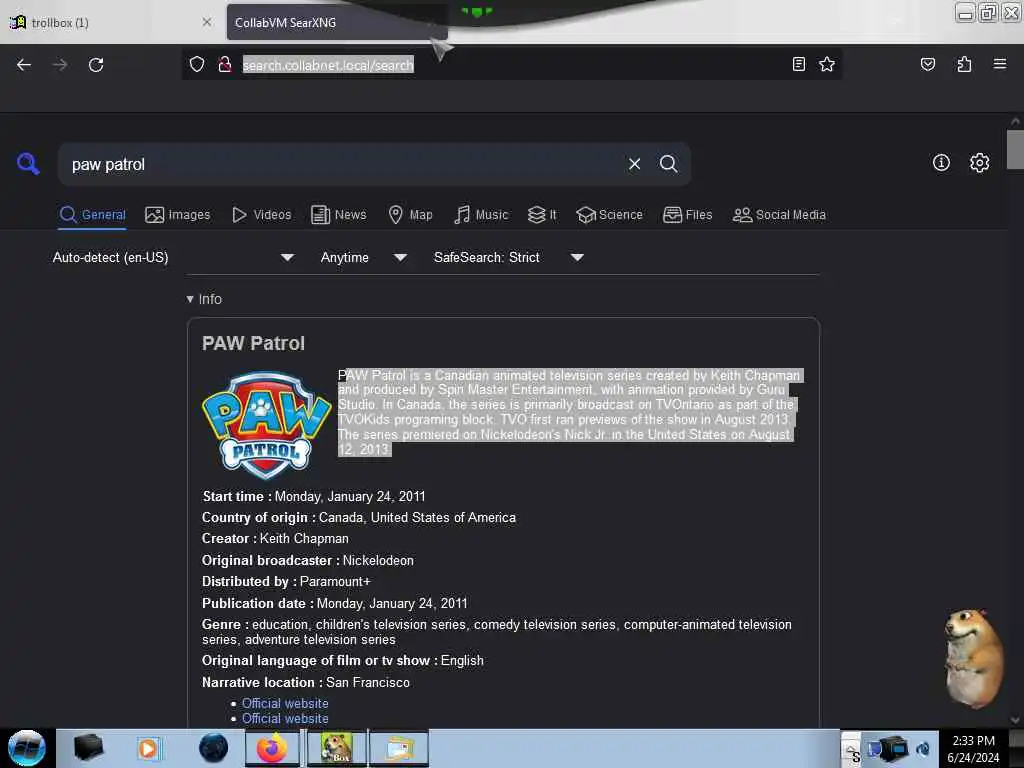Click the Distributed by : Paramount+ text

pyautogui.click(x=286, y=581)
